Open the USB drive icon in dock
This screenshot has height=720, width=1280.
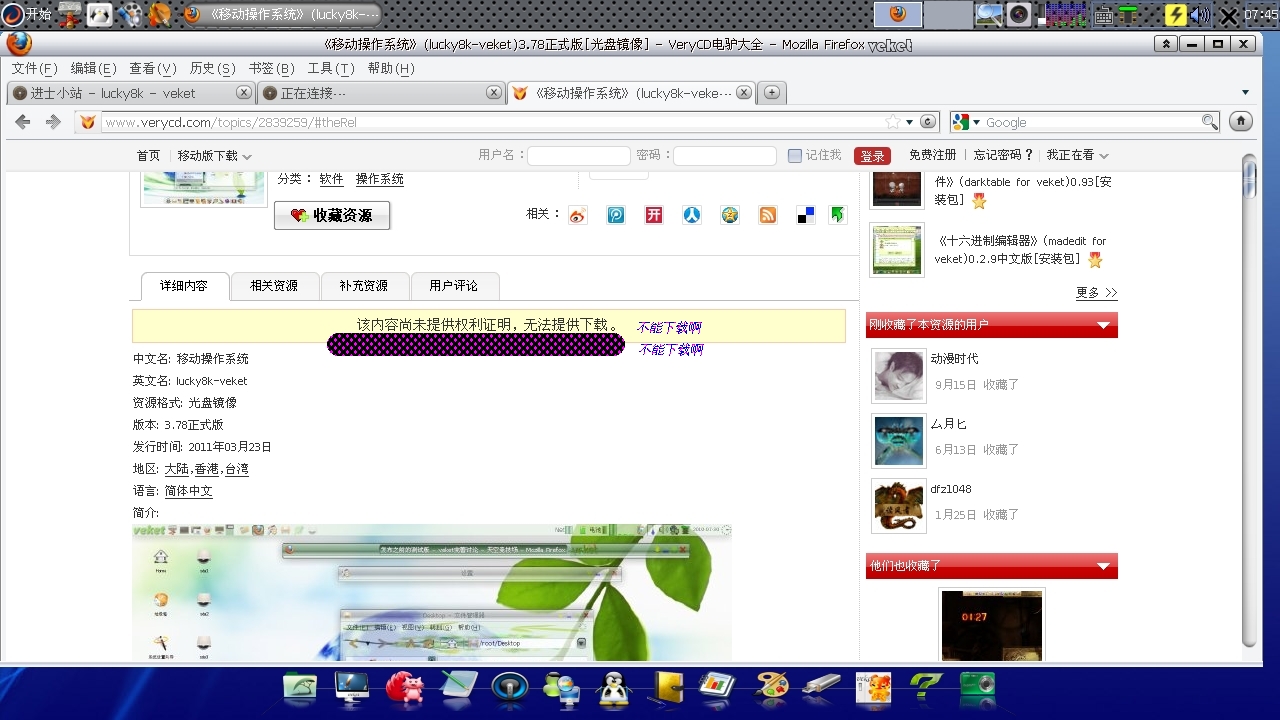[x=822, y=686]
